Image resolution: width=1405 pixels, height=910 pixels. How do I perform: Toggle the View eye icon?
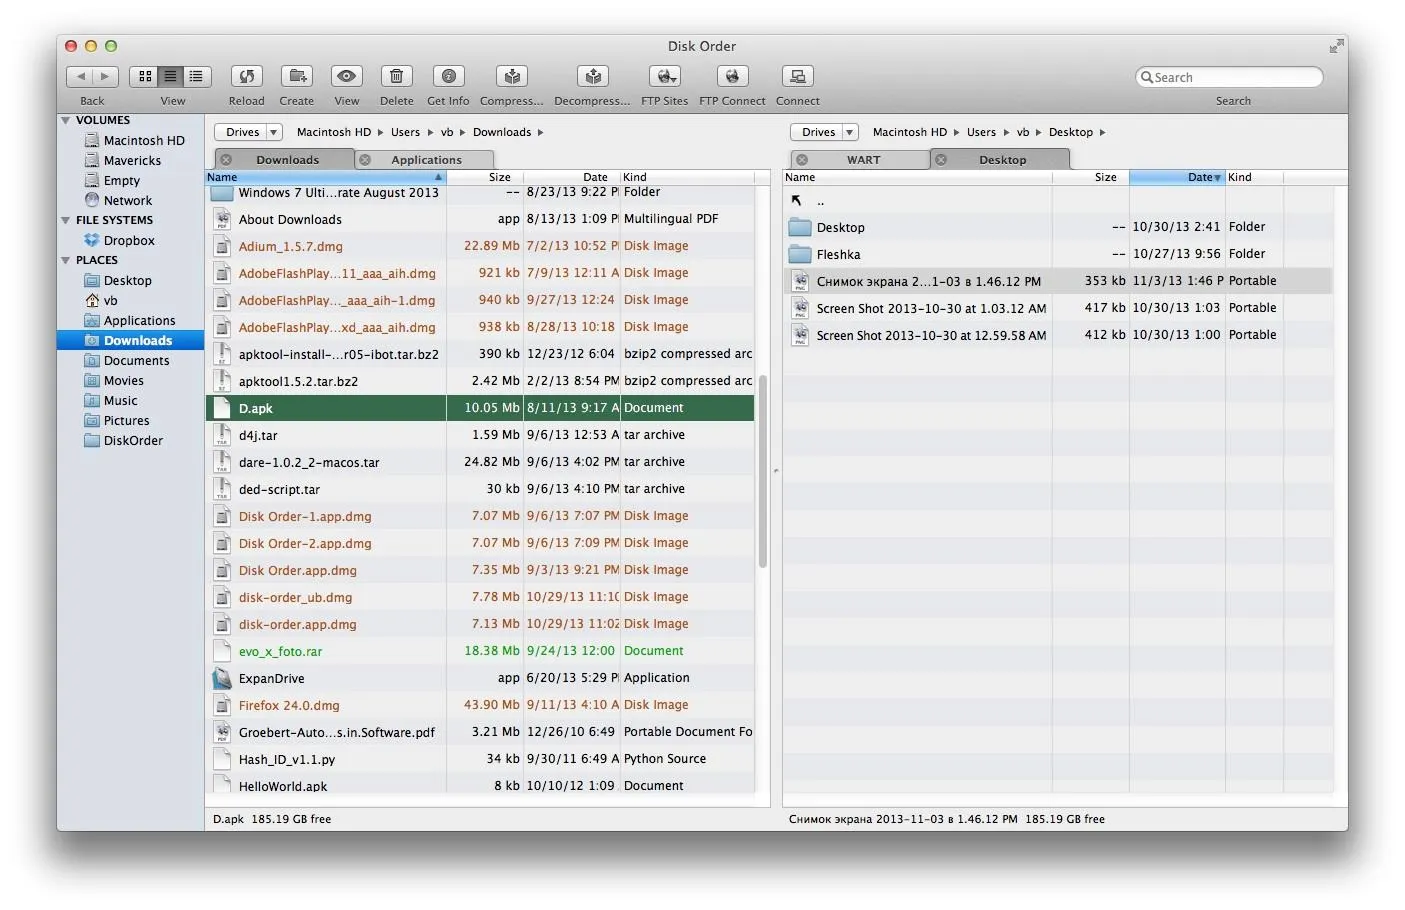(346, 77)
